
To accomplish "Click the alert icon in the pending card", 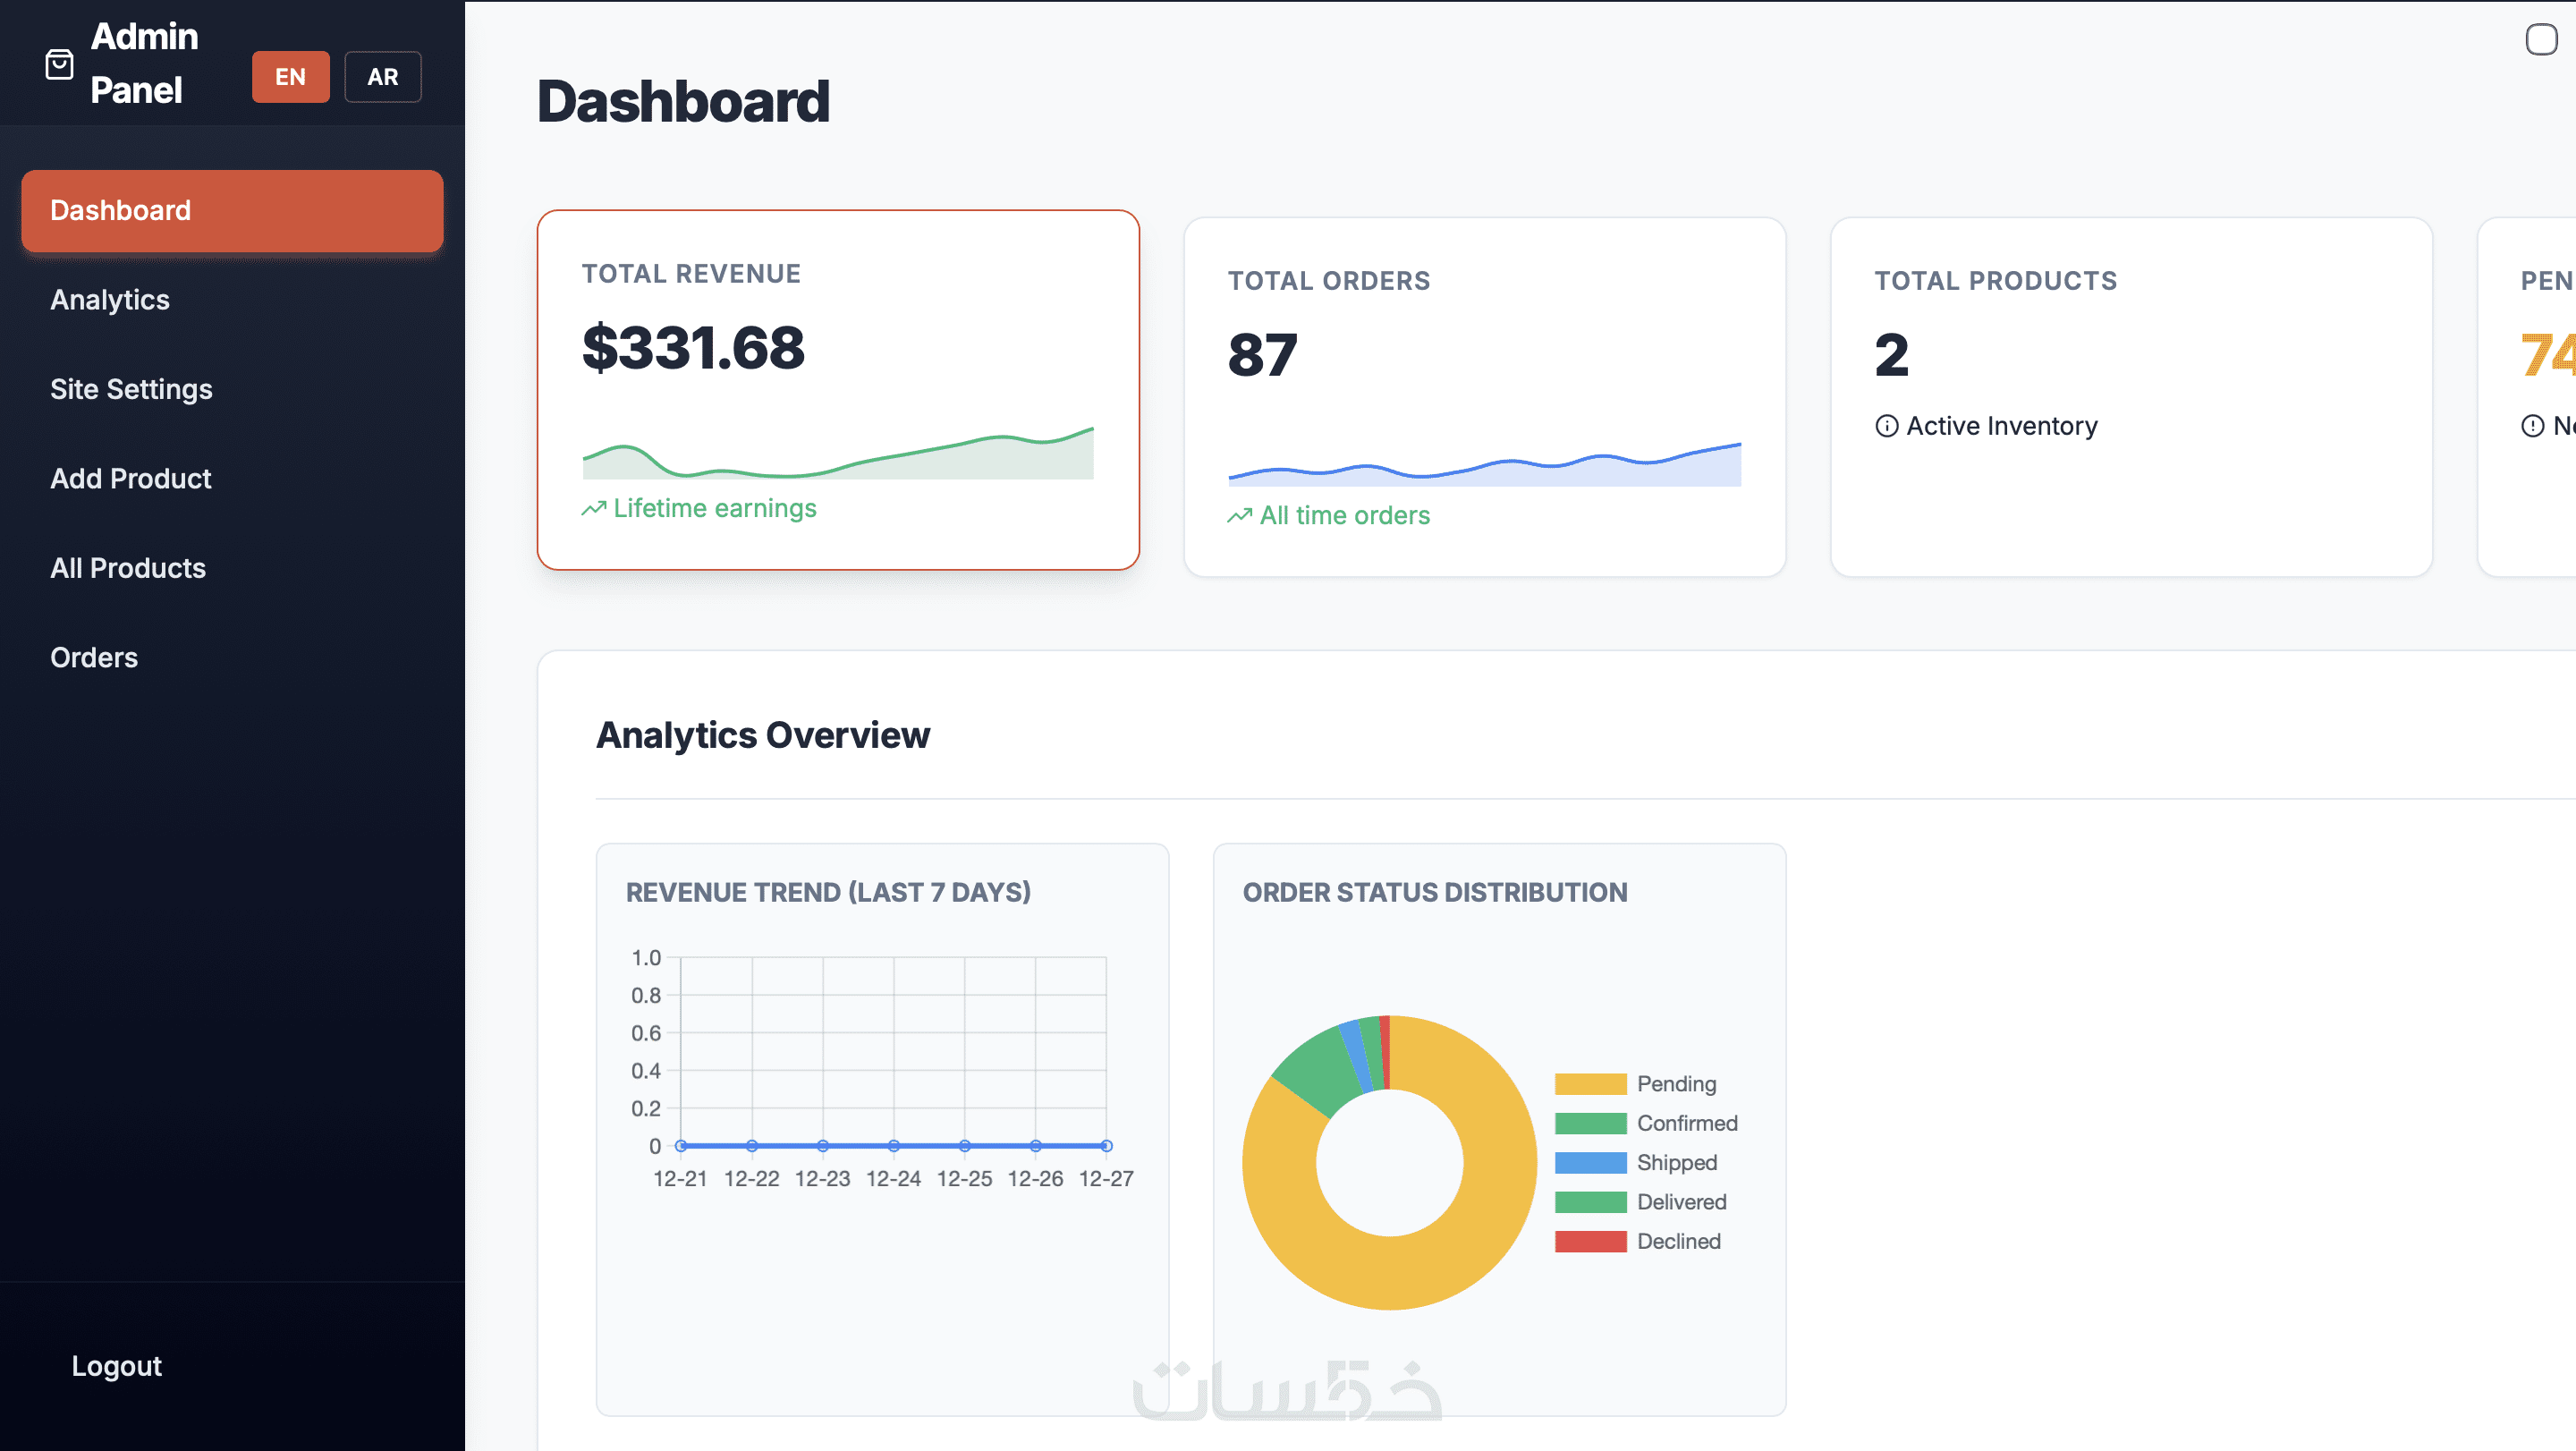I will pos(2532,426).
